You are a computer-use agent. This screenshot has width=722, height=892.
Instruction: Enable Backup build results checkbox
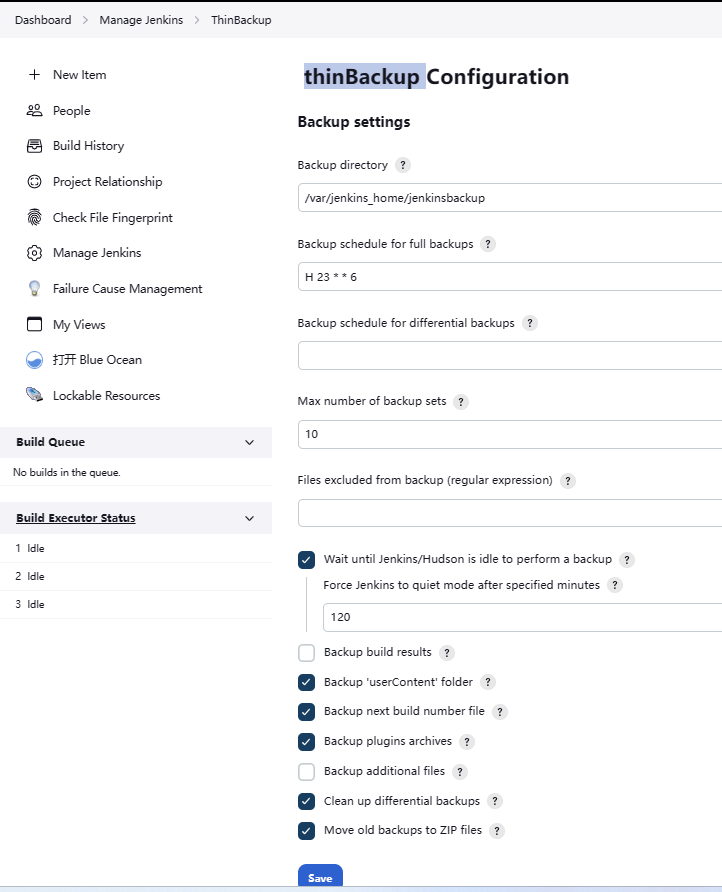tap(306, 653)
